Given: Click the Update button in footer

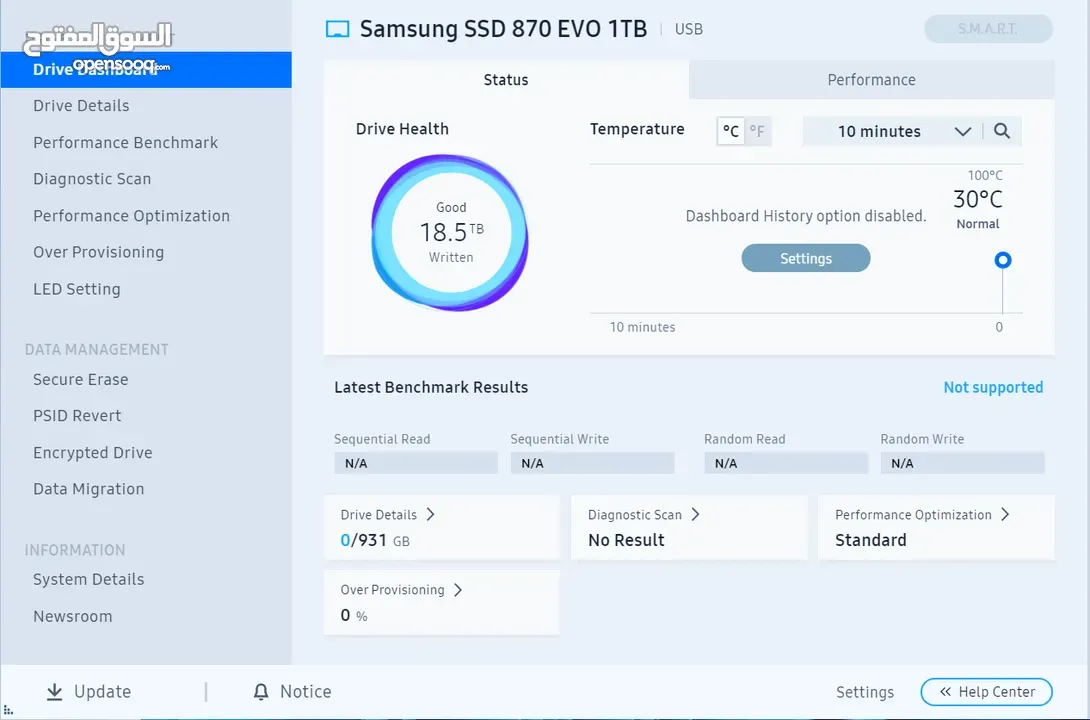Looking at the screenshot, I should pyautogui.click(x=89, y=692).
